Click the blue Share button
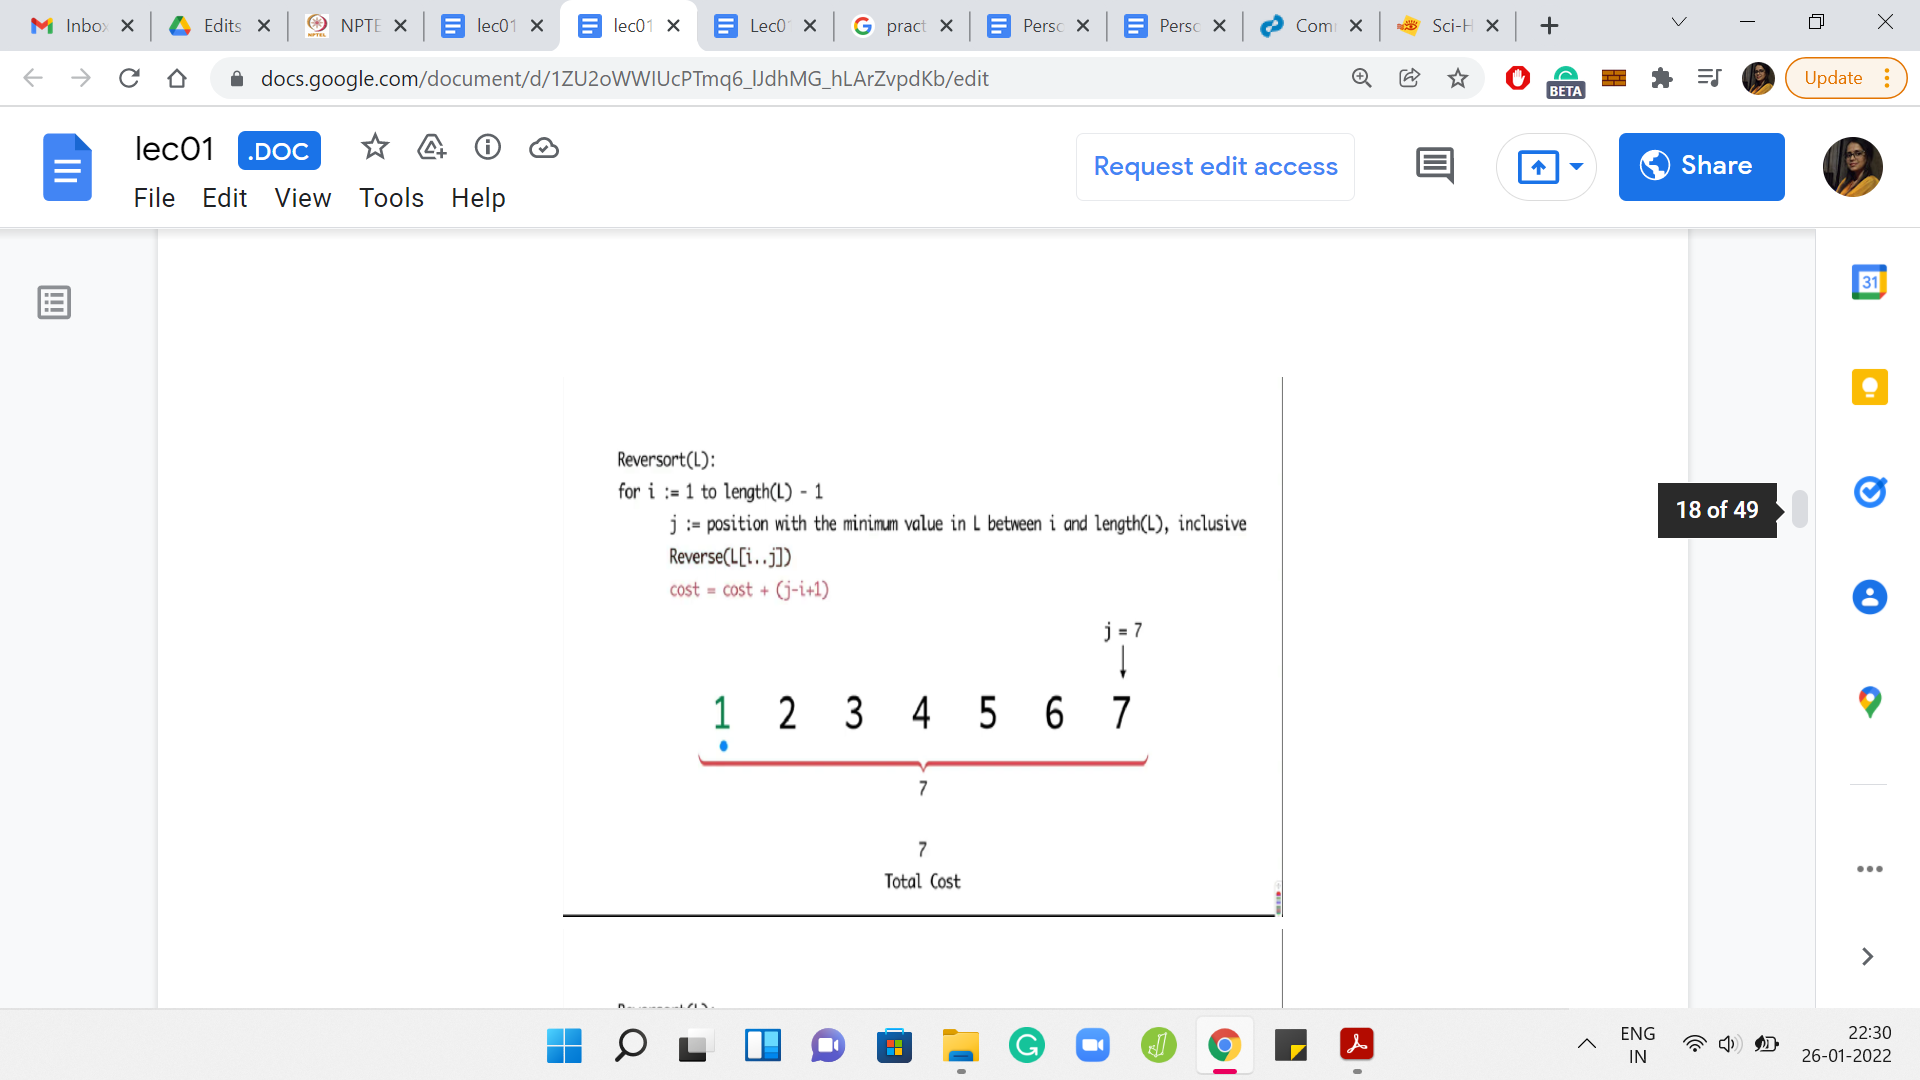Image resolution: width=1920 pixels, height=1080 pixels. 1701,166
